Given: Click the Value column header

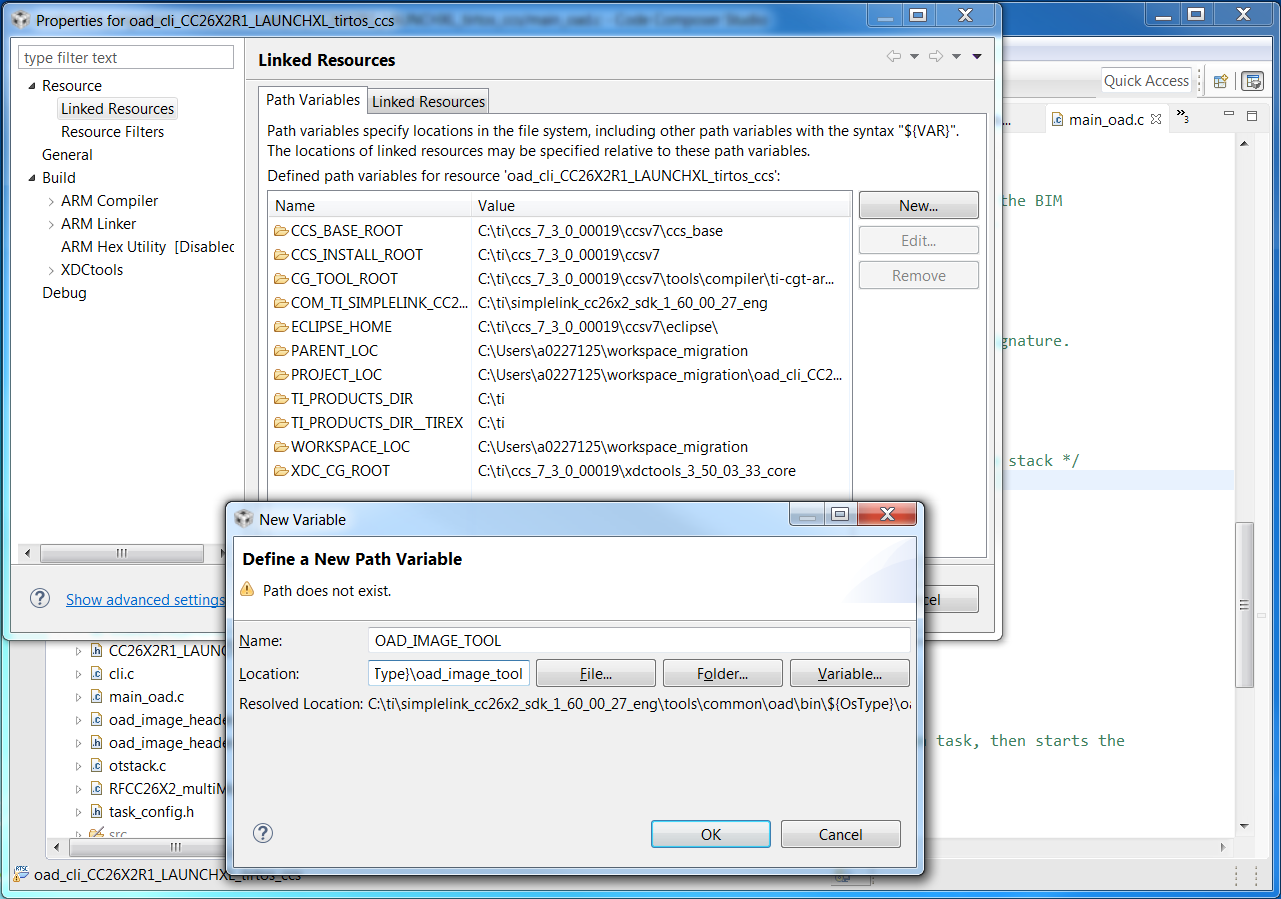Looking at the screenshot, I should click(661, 206).
